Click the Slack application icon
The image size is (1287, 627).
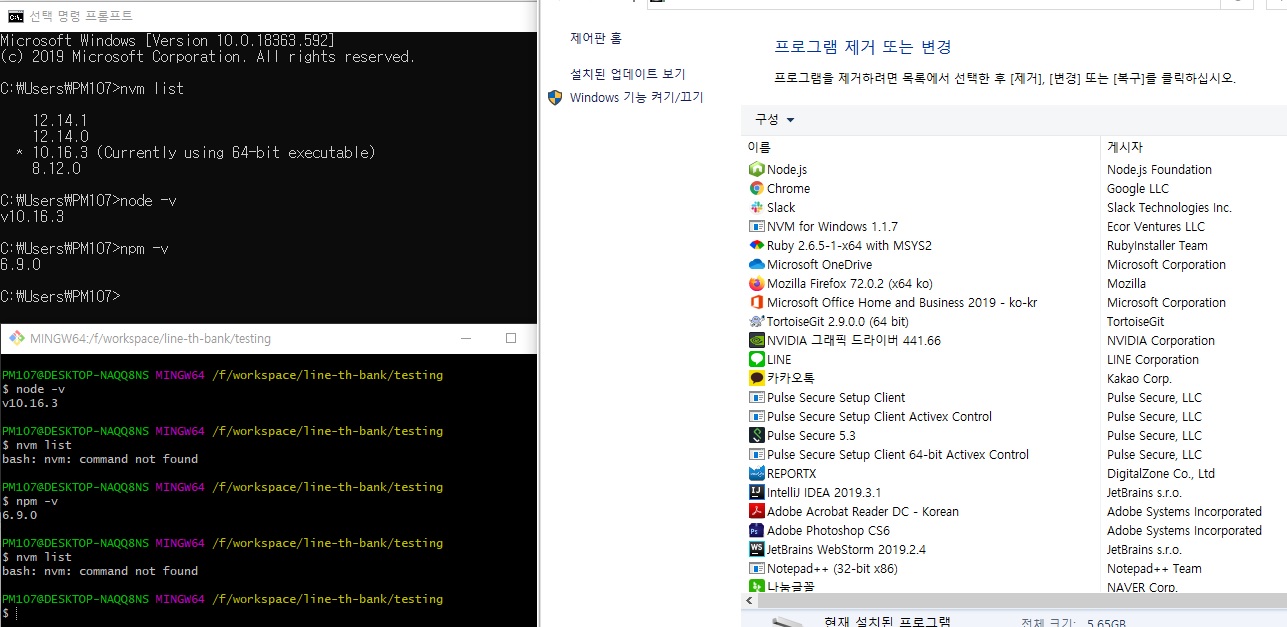(756, 208)
